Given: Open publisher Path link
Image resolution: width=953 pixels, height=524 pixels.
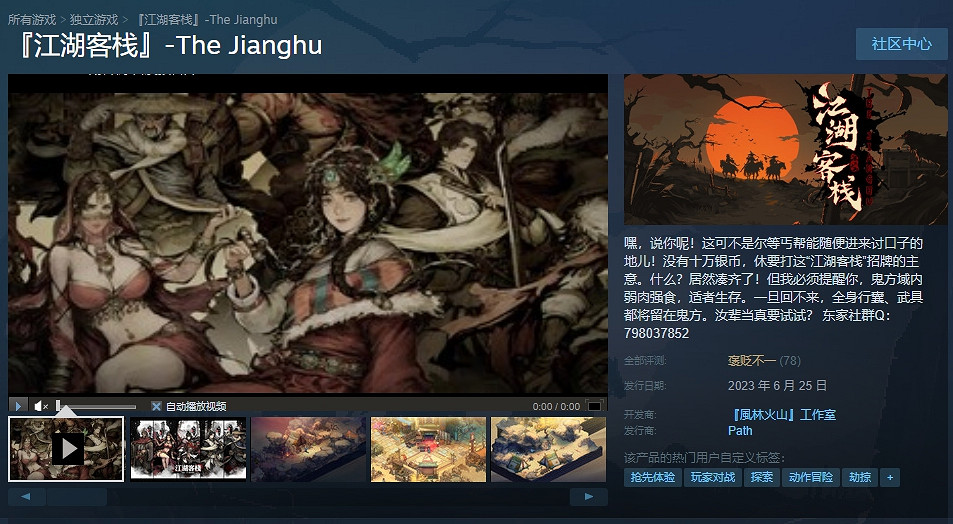Looking at the screenshot, I should [x=740, y=430].
